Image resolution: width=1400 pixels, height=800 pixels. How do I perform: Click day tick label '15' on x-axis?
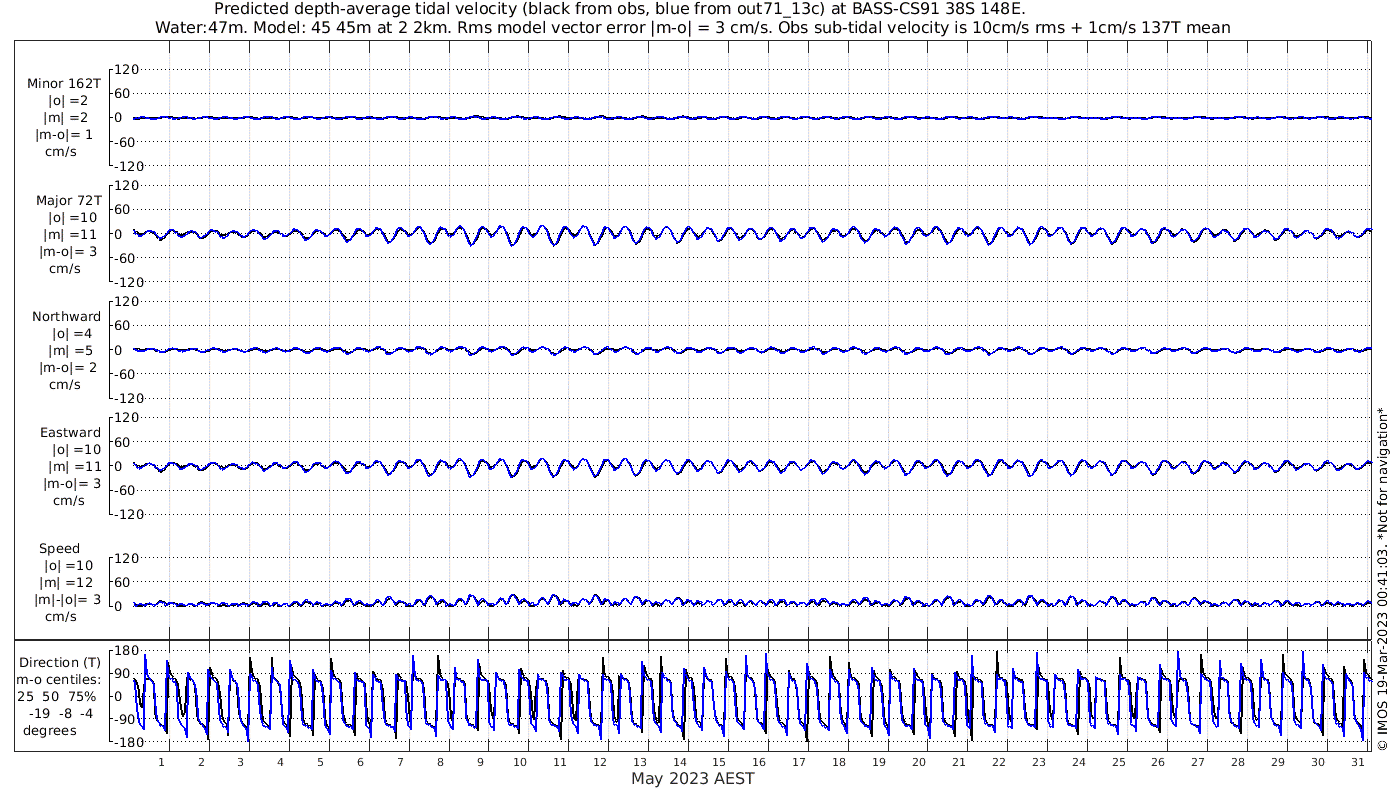point(719,761)
